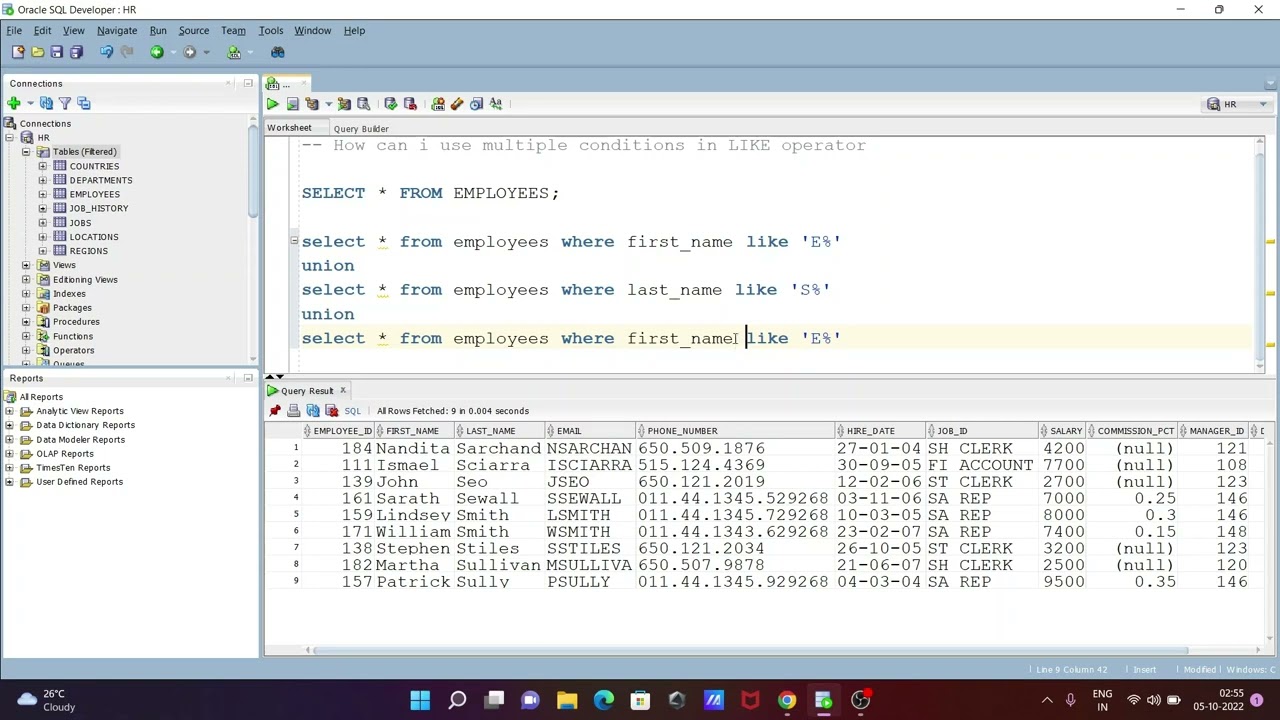Click the Delete row icon in Query Result

click(332, 411)
